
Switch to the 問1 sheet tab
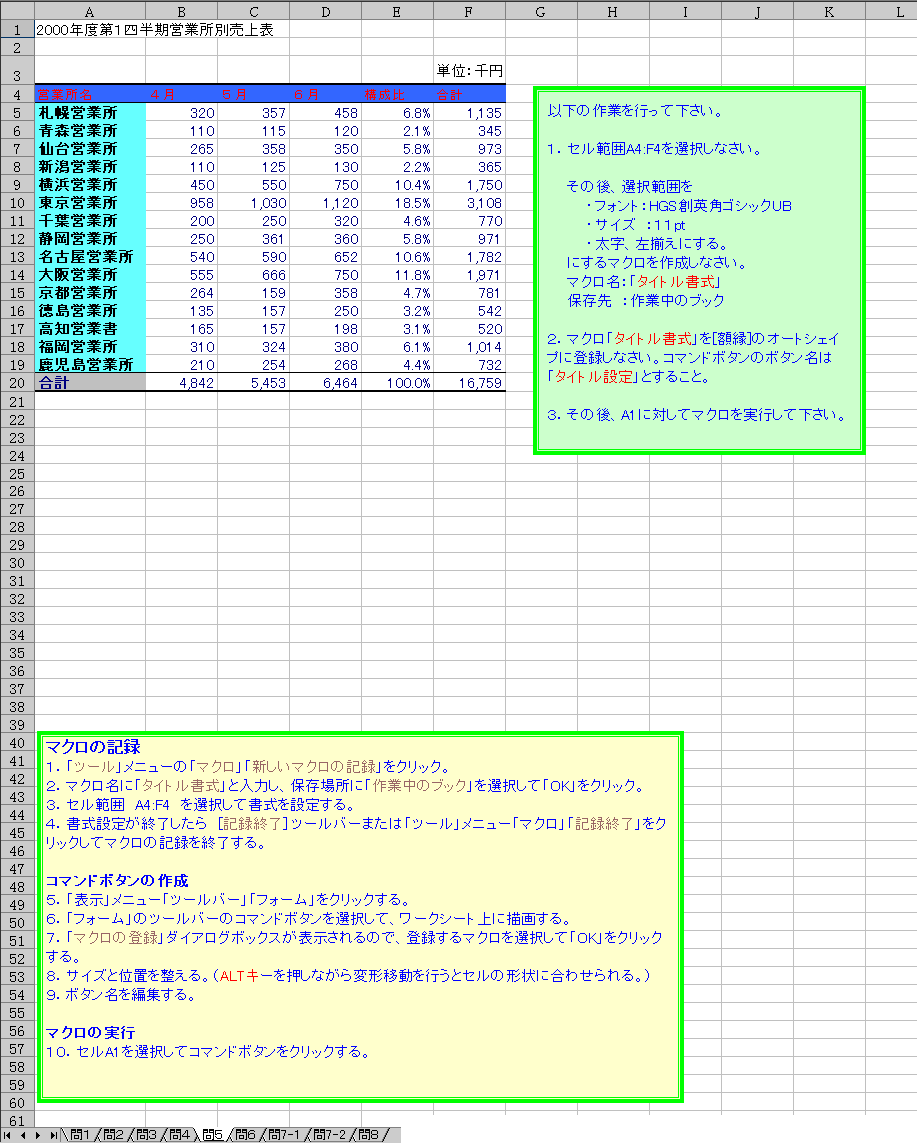click(x=80, y=1135)
